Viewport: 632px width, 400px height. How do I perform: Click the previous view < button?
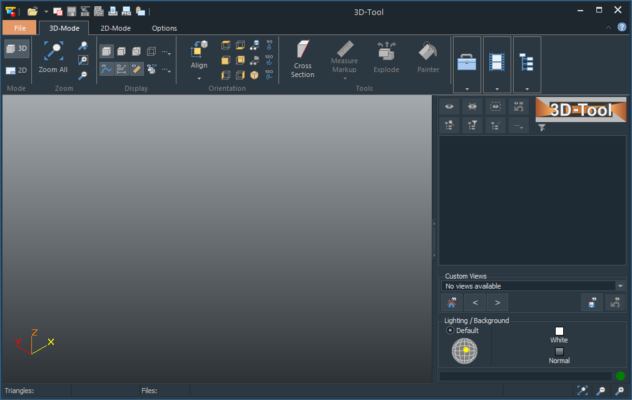click(475, 302)
